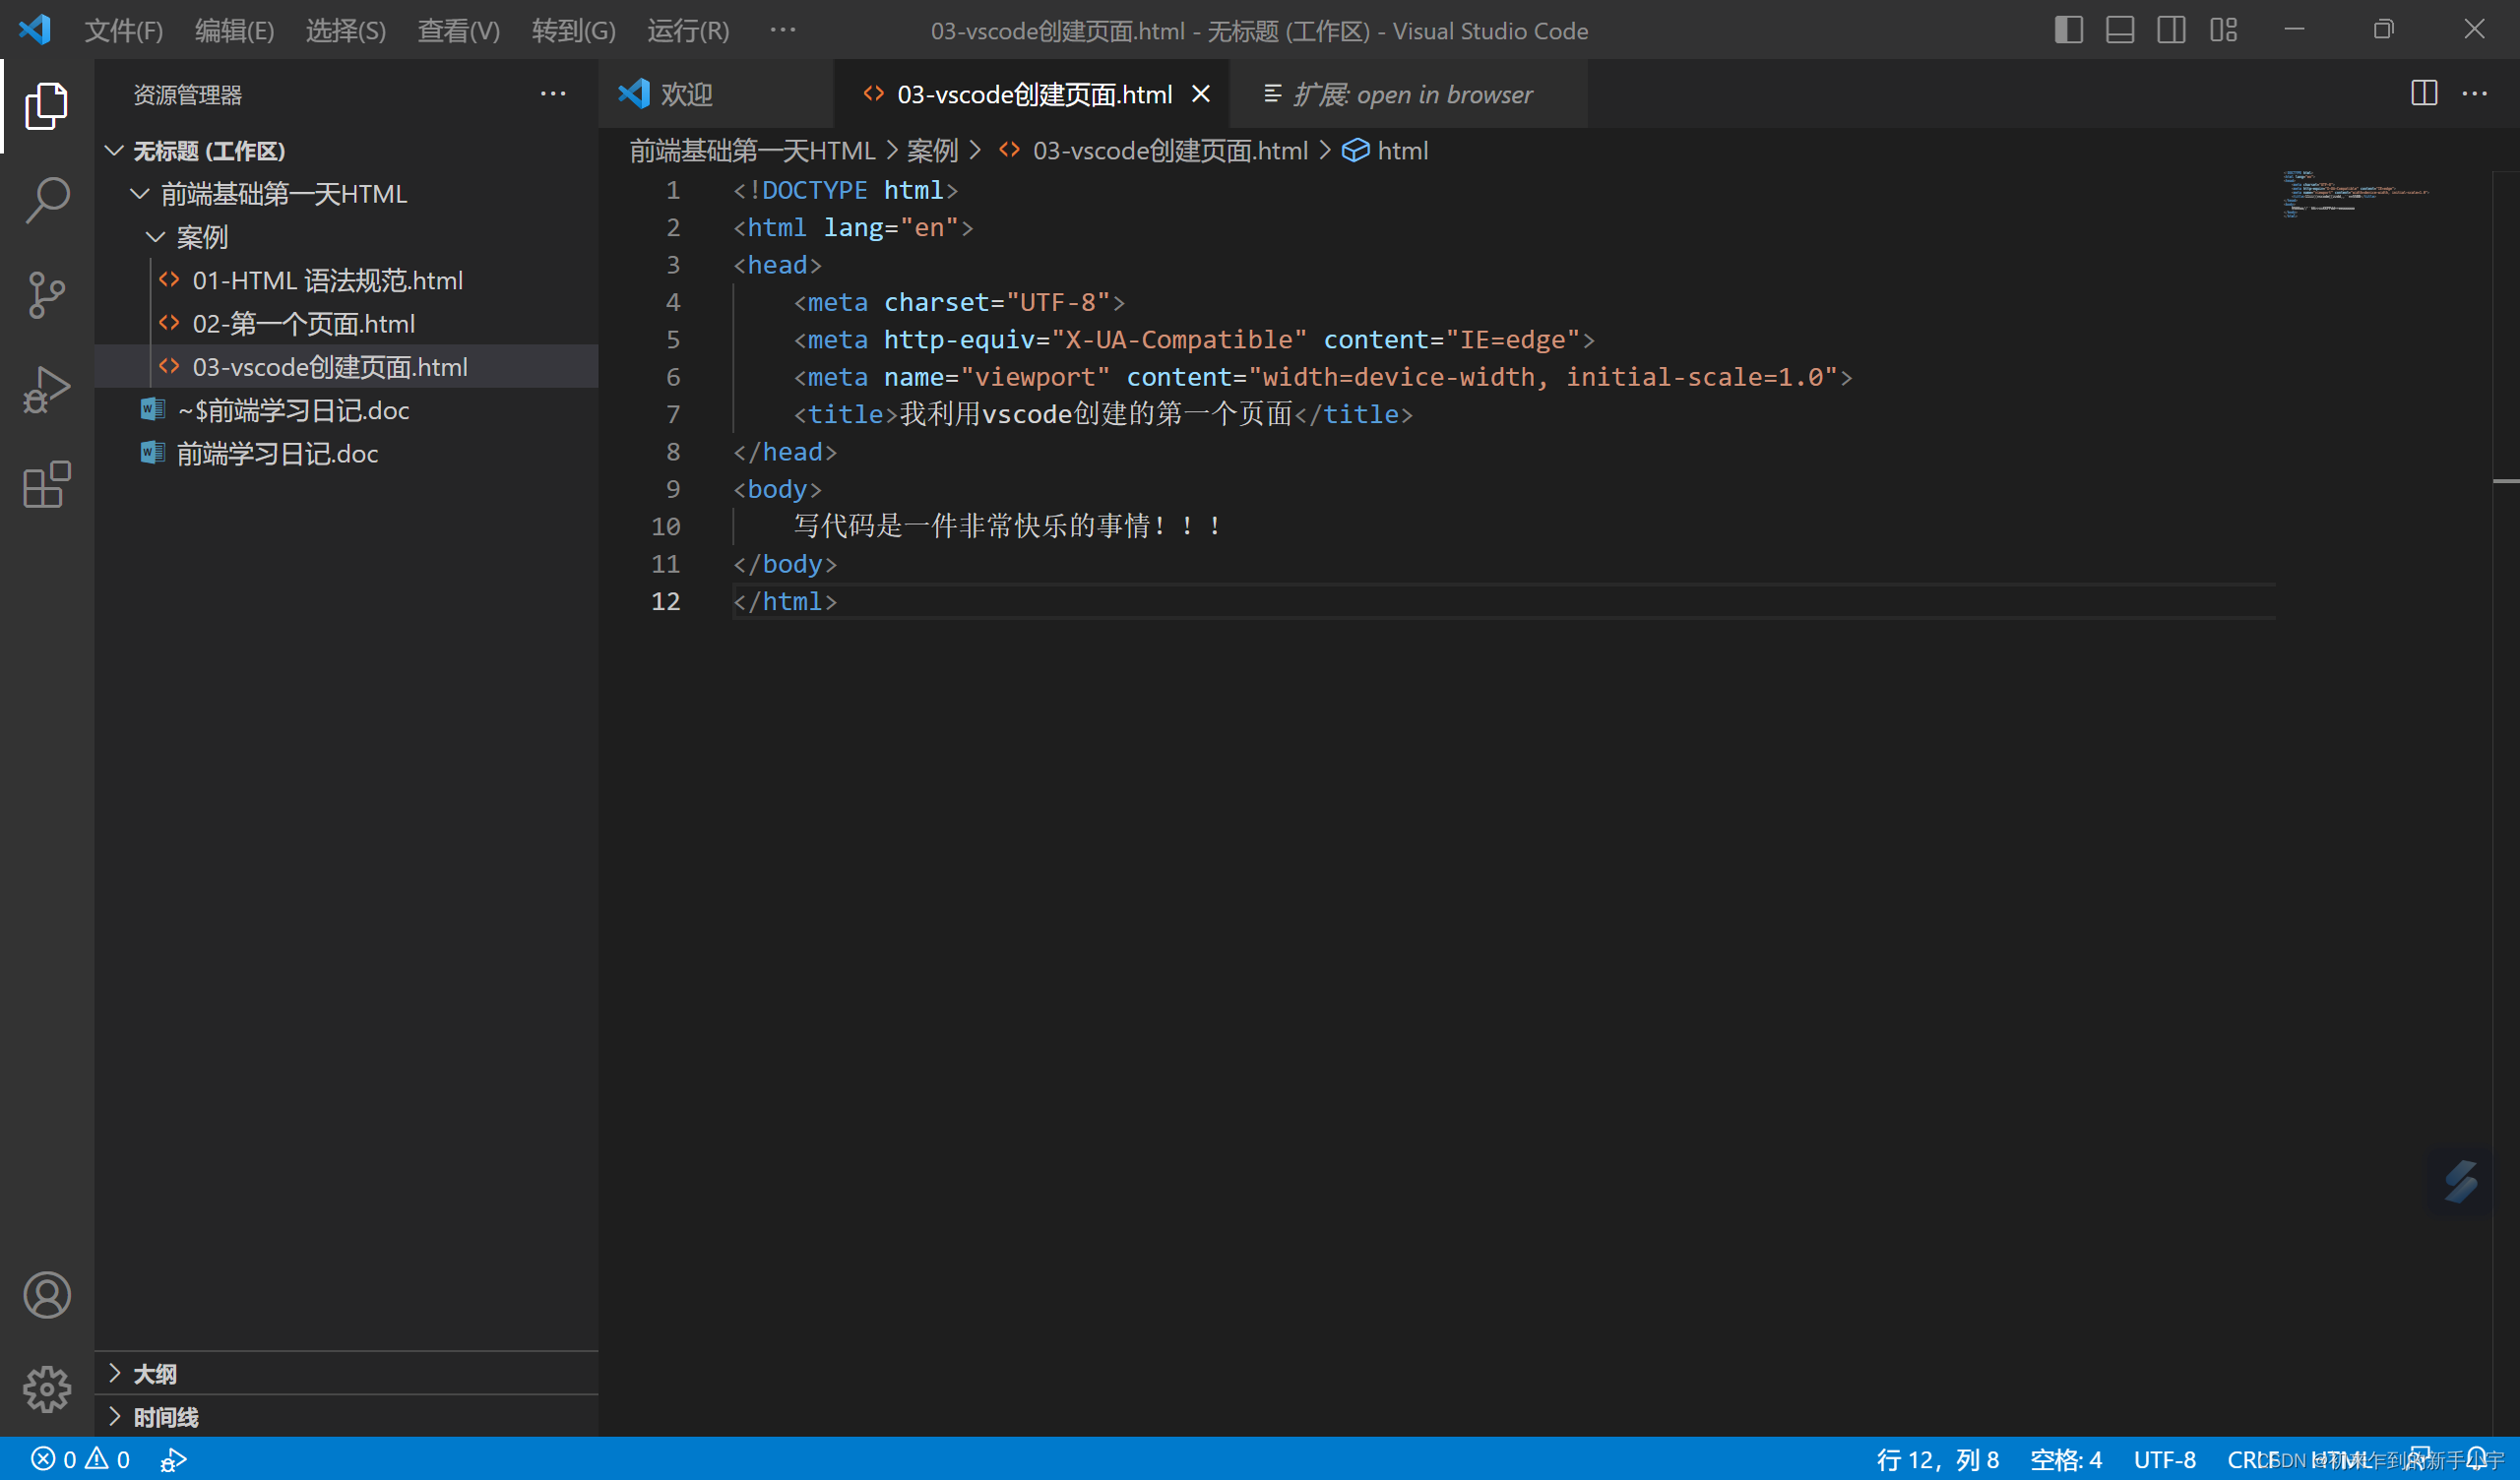Expand the 大纲 outline section

155,1373
